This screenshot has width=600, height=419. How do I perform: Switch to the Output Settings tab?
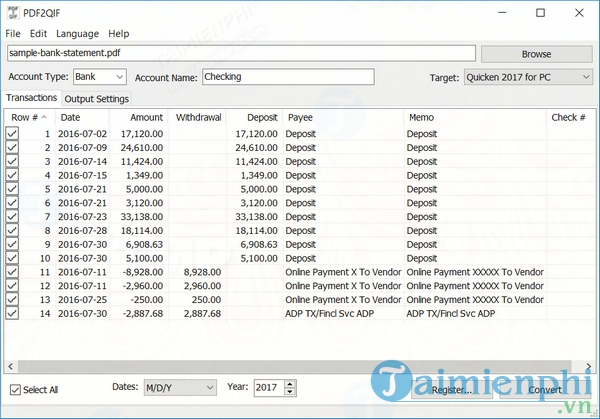point(96,99)
